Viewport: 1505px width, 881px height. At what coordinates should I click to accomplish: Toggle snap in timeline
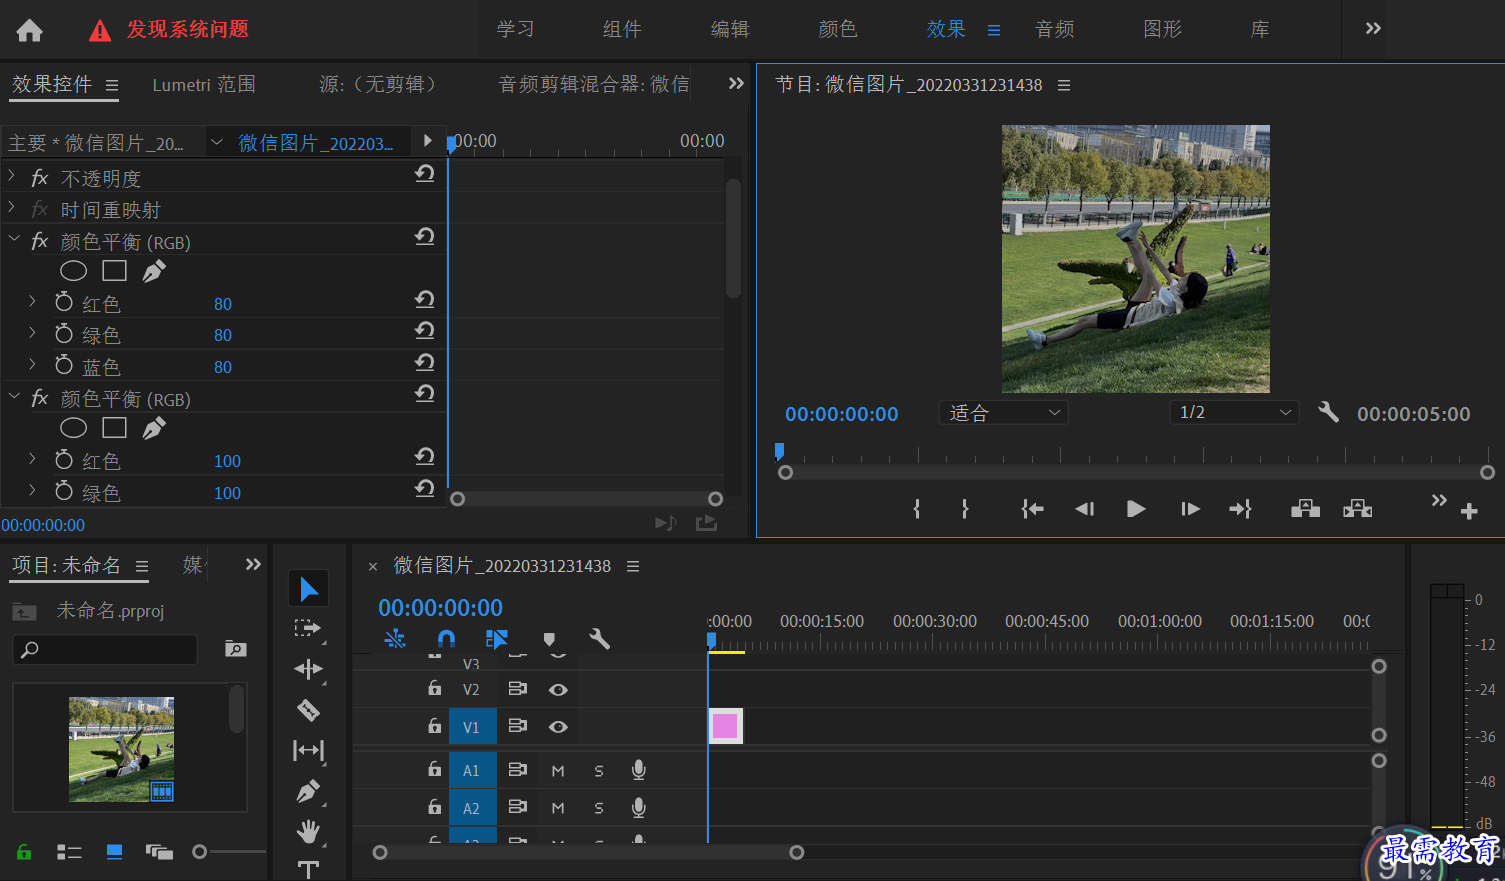click(446, 639)
